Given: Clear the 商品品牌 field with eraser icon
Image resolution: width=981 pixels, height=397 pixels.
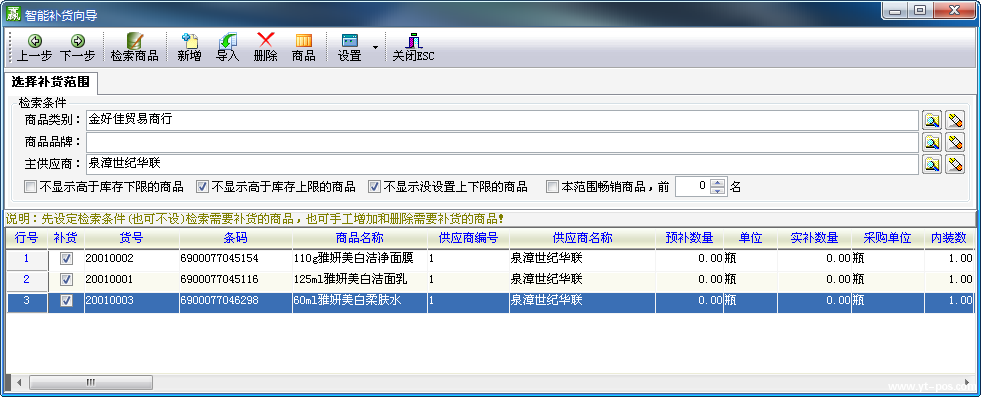Looking at the screenshot, I should point(955,143).
